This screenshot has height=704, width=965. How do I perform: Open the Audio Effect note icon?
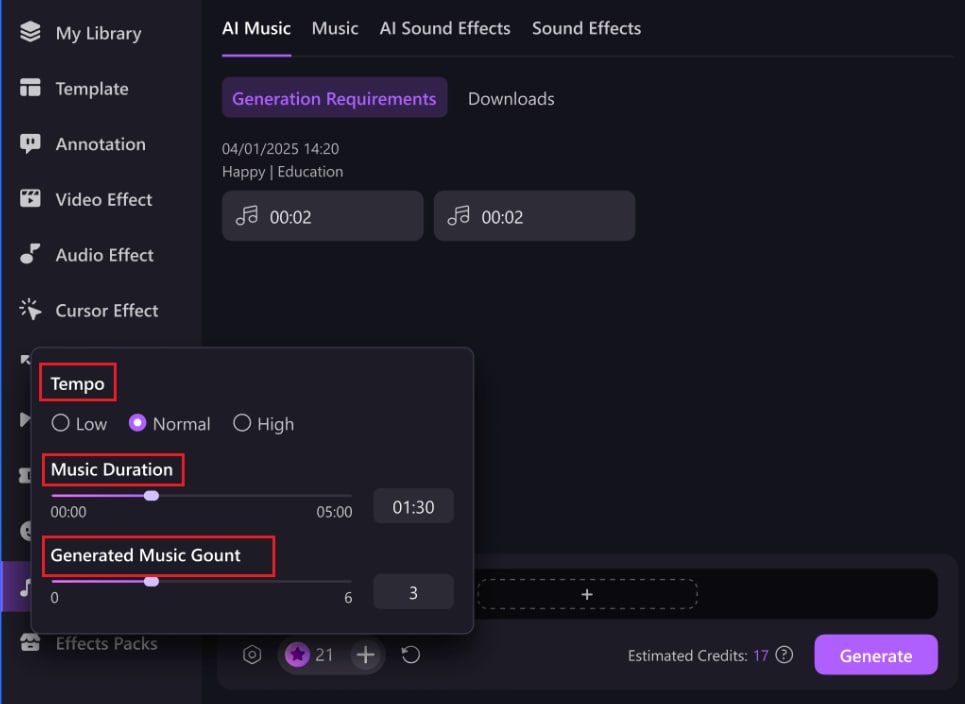30,254
